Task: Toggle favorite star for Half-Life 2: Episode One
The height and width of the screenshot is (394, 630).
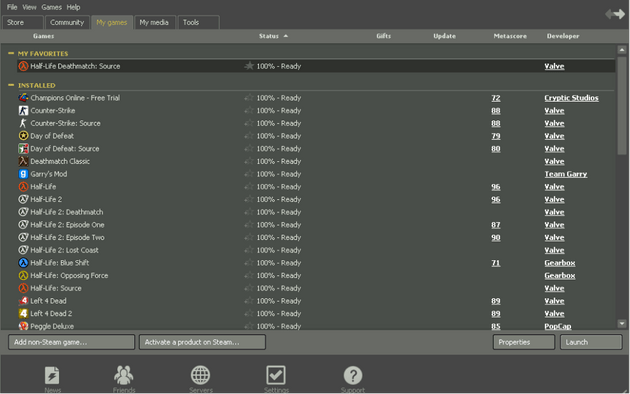Action: click(249, 224)
